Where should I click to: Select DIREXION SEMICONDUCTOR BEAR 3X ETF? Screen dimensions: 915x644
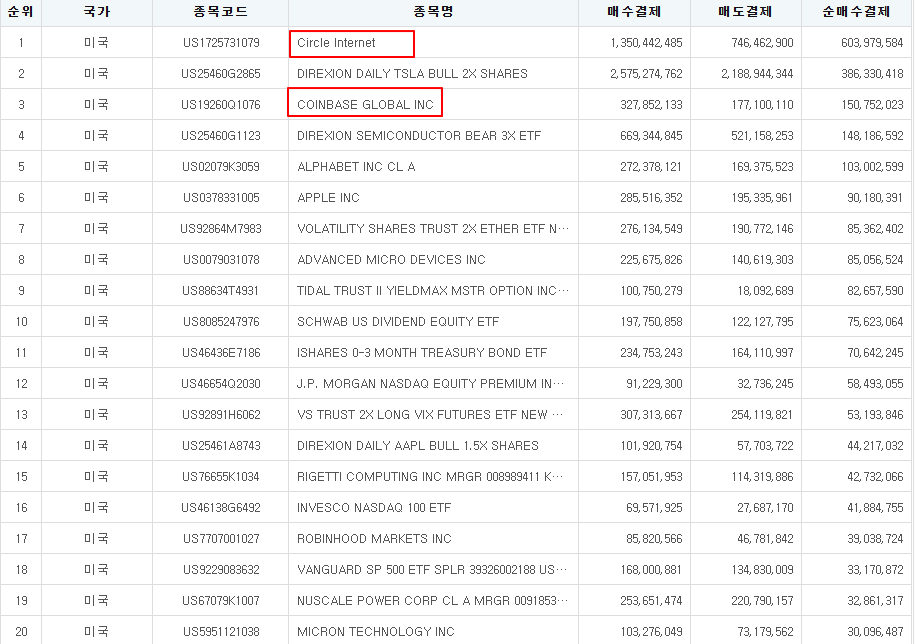coord(419,135)
